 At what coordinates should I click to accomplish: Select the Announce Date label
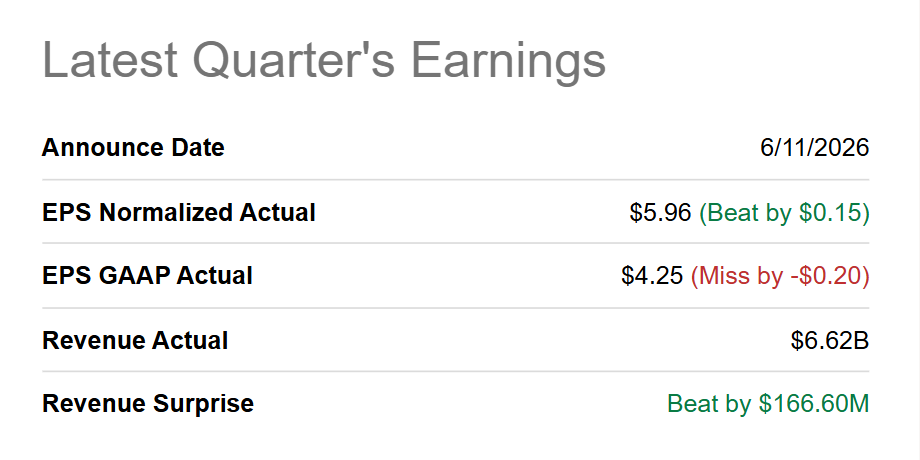coord(133,147)
